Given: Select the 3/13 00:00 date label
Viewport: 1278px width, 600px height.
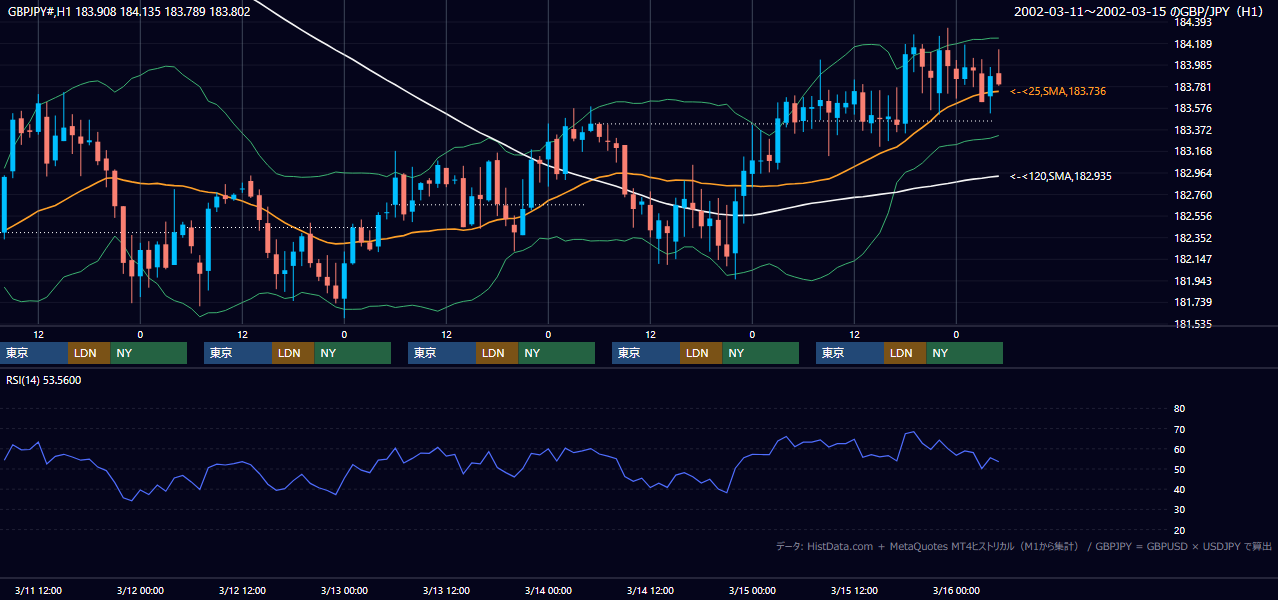Looking at the screenshot, I should [343, 590].
